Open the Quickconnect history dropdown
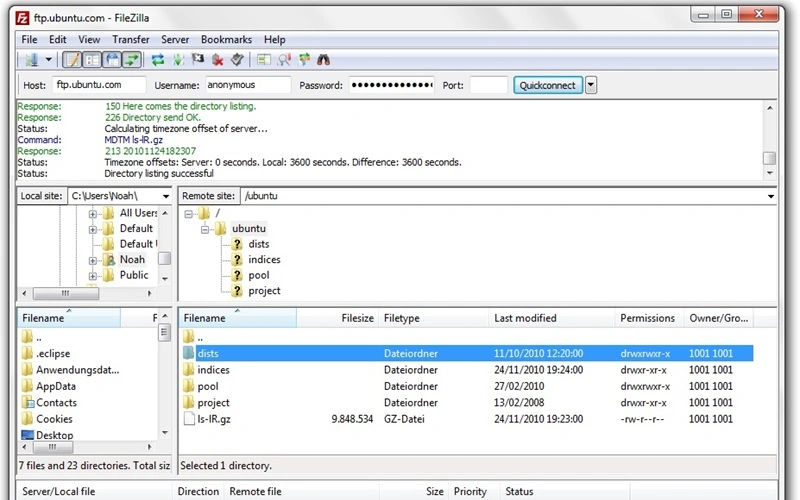The width and height of the screenshot is (800, 500). point(591,85)
